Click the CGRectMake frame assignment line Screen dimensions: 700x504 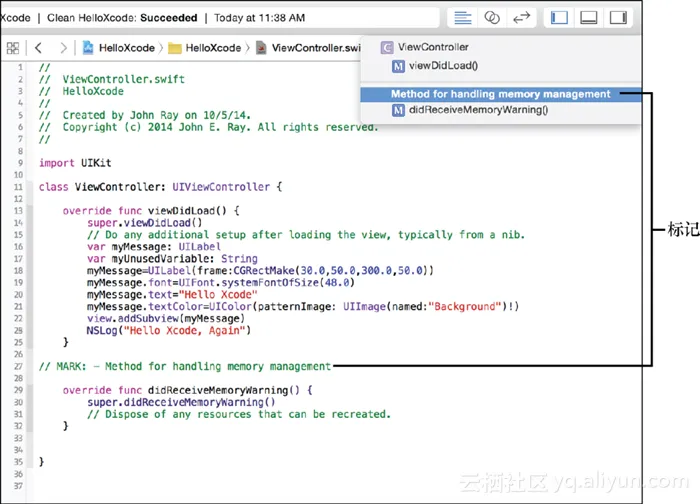[260, 271]
